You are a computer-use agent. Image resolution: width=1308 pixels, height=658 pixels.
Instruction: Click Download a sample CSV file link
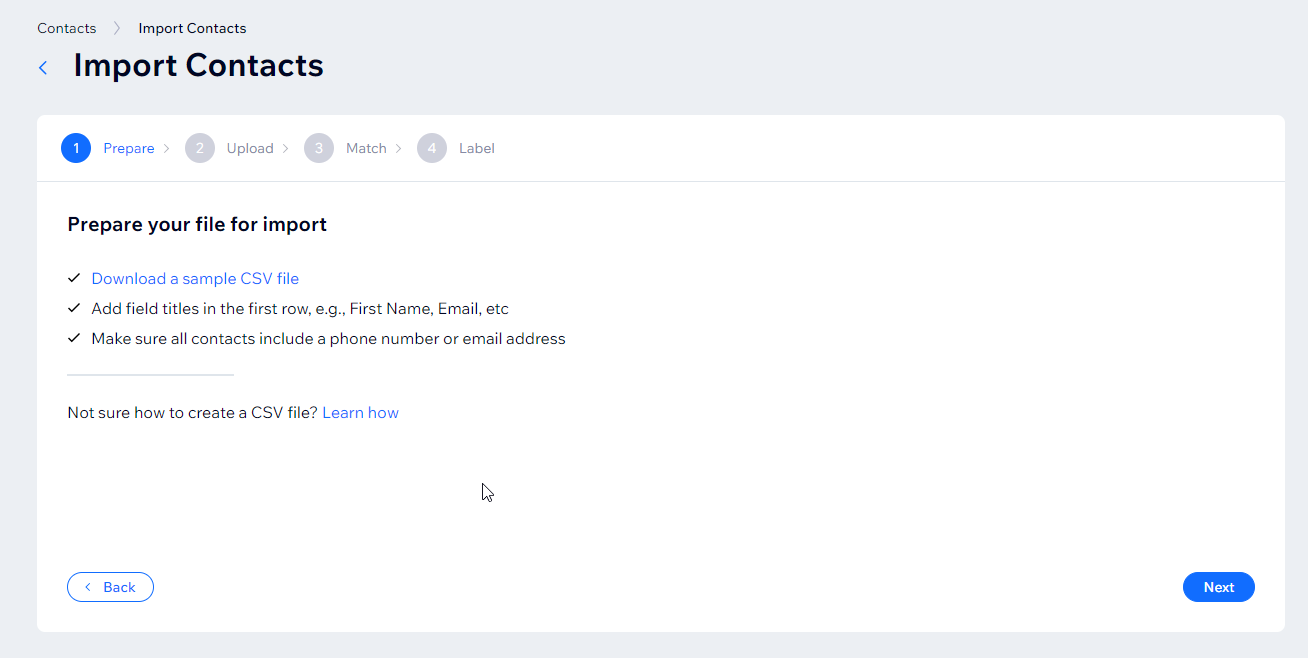click(195, 279)
